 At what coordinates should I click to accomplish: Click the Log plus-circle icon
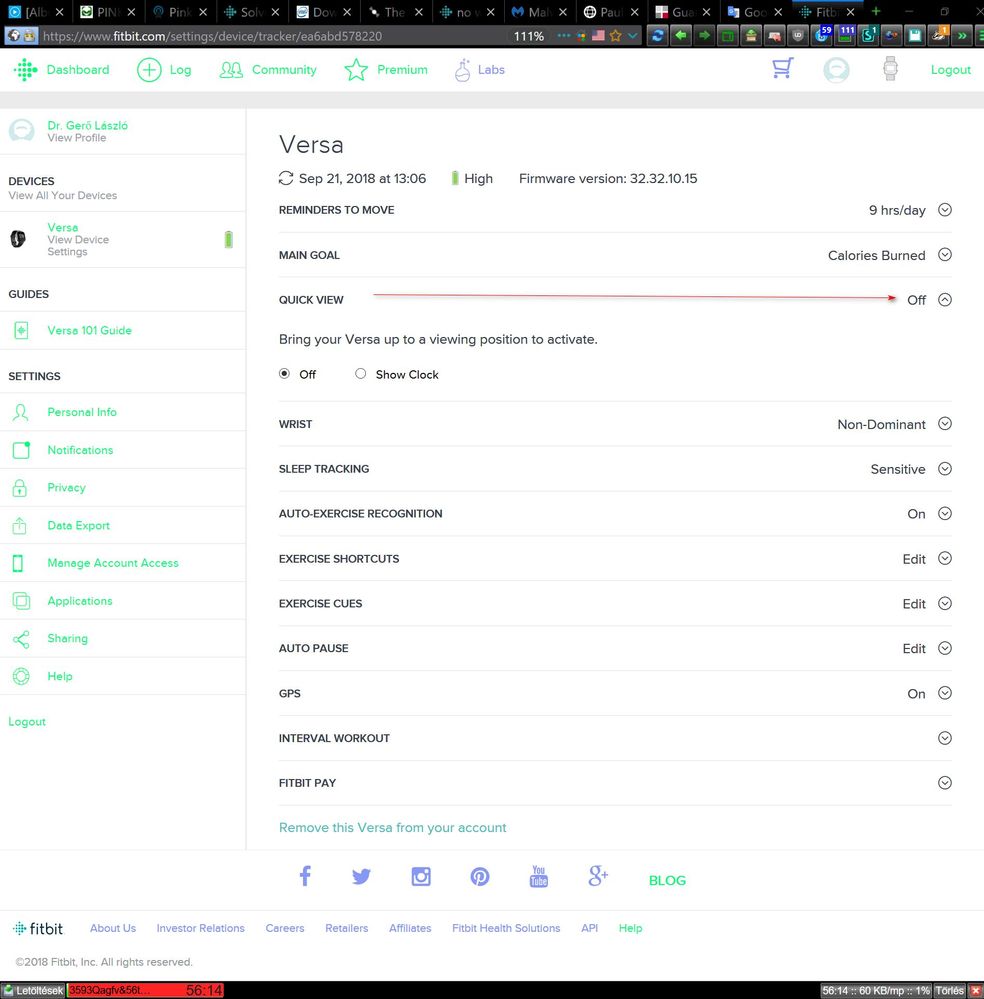pos(149,69)
